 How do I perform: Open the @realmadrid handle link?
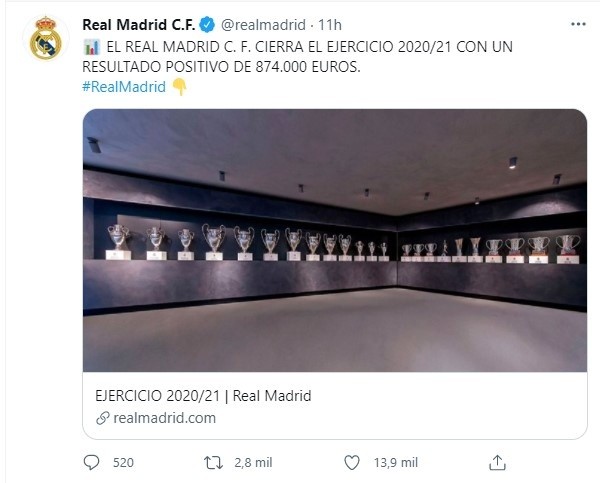263,25
